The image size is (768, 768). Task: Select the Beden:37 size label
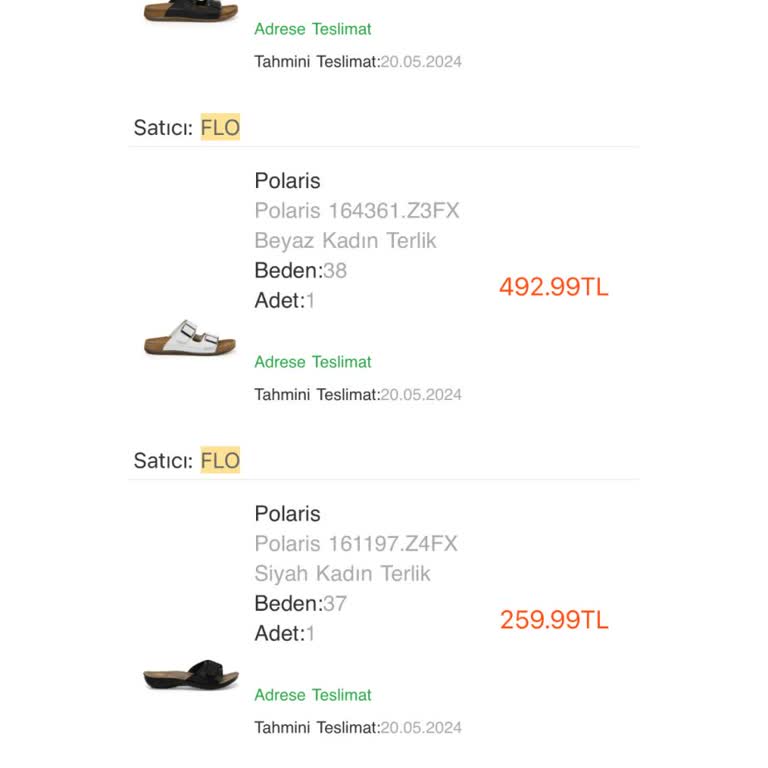(300, 603)
